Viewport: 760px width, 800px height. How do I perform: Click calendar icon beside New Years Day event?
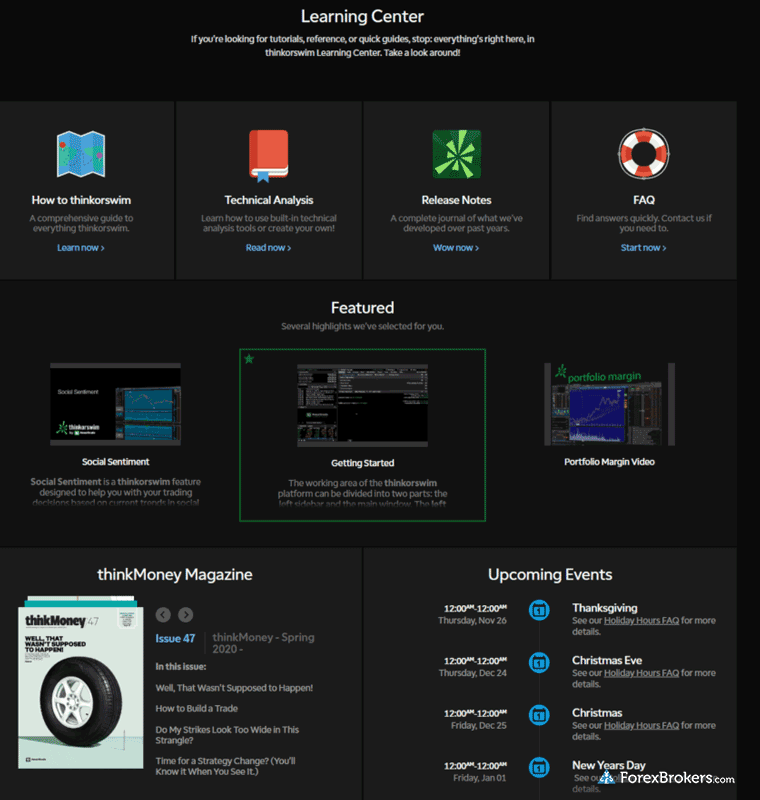(x=539, y=767)
